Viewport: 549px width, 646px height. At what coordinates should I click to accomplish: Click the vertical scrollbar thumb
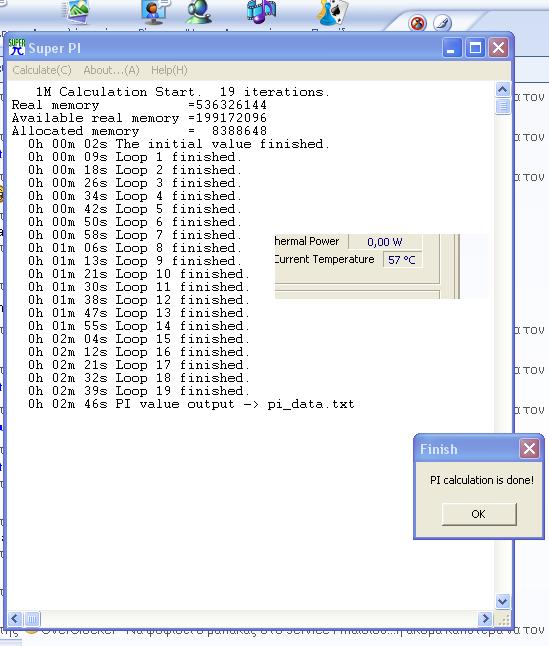pos(502,107)
